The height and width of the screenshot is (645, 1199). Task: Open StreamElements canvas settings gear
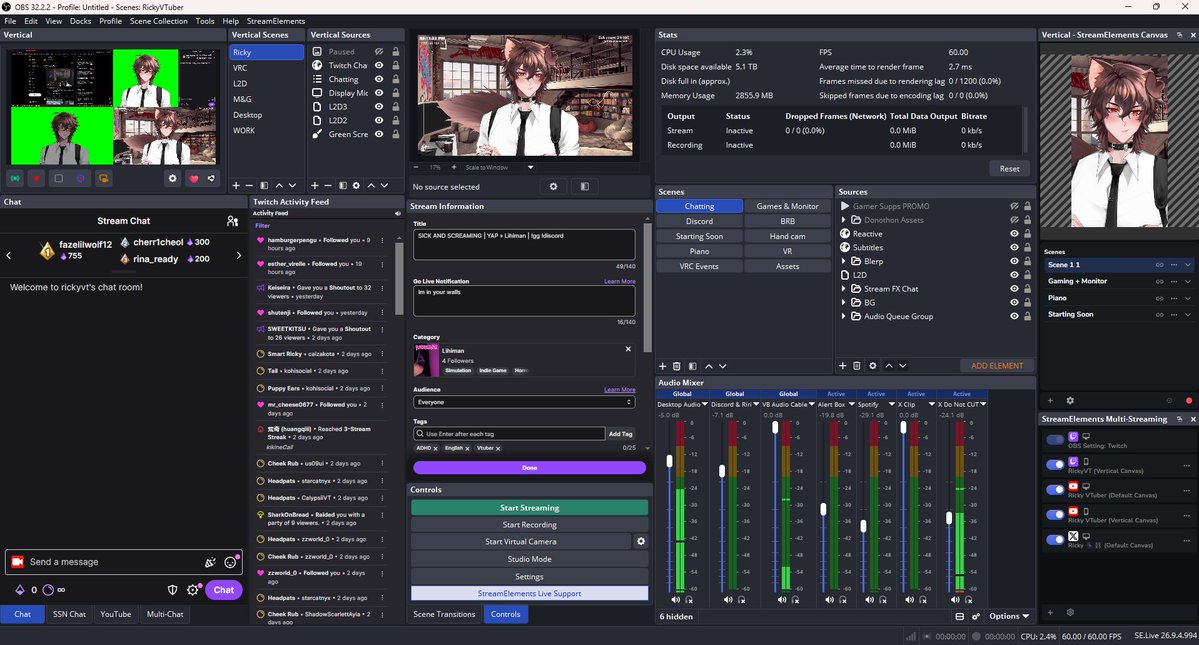point(1070,400)
